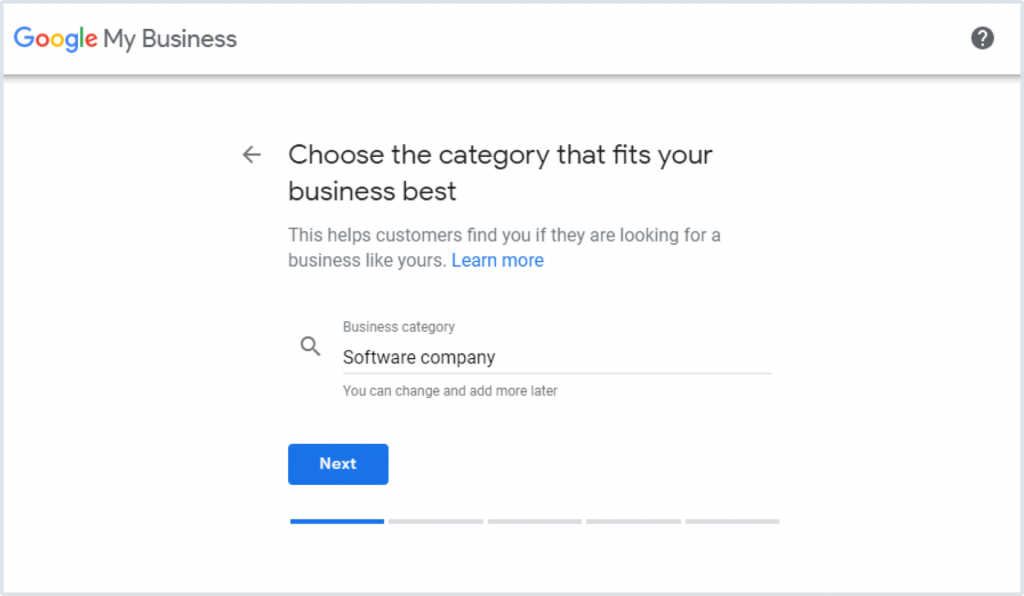1024x596 pixels.
Task: Open the Learn more link
Action: (x=497, y=260)
